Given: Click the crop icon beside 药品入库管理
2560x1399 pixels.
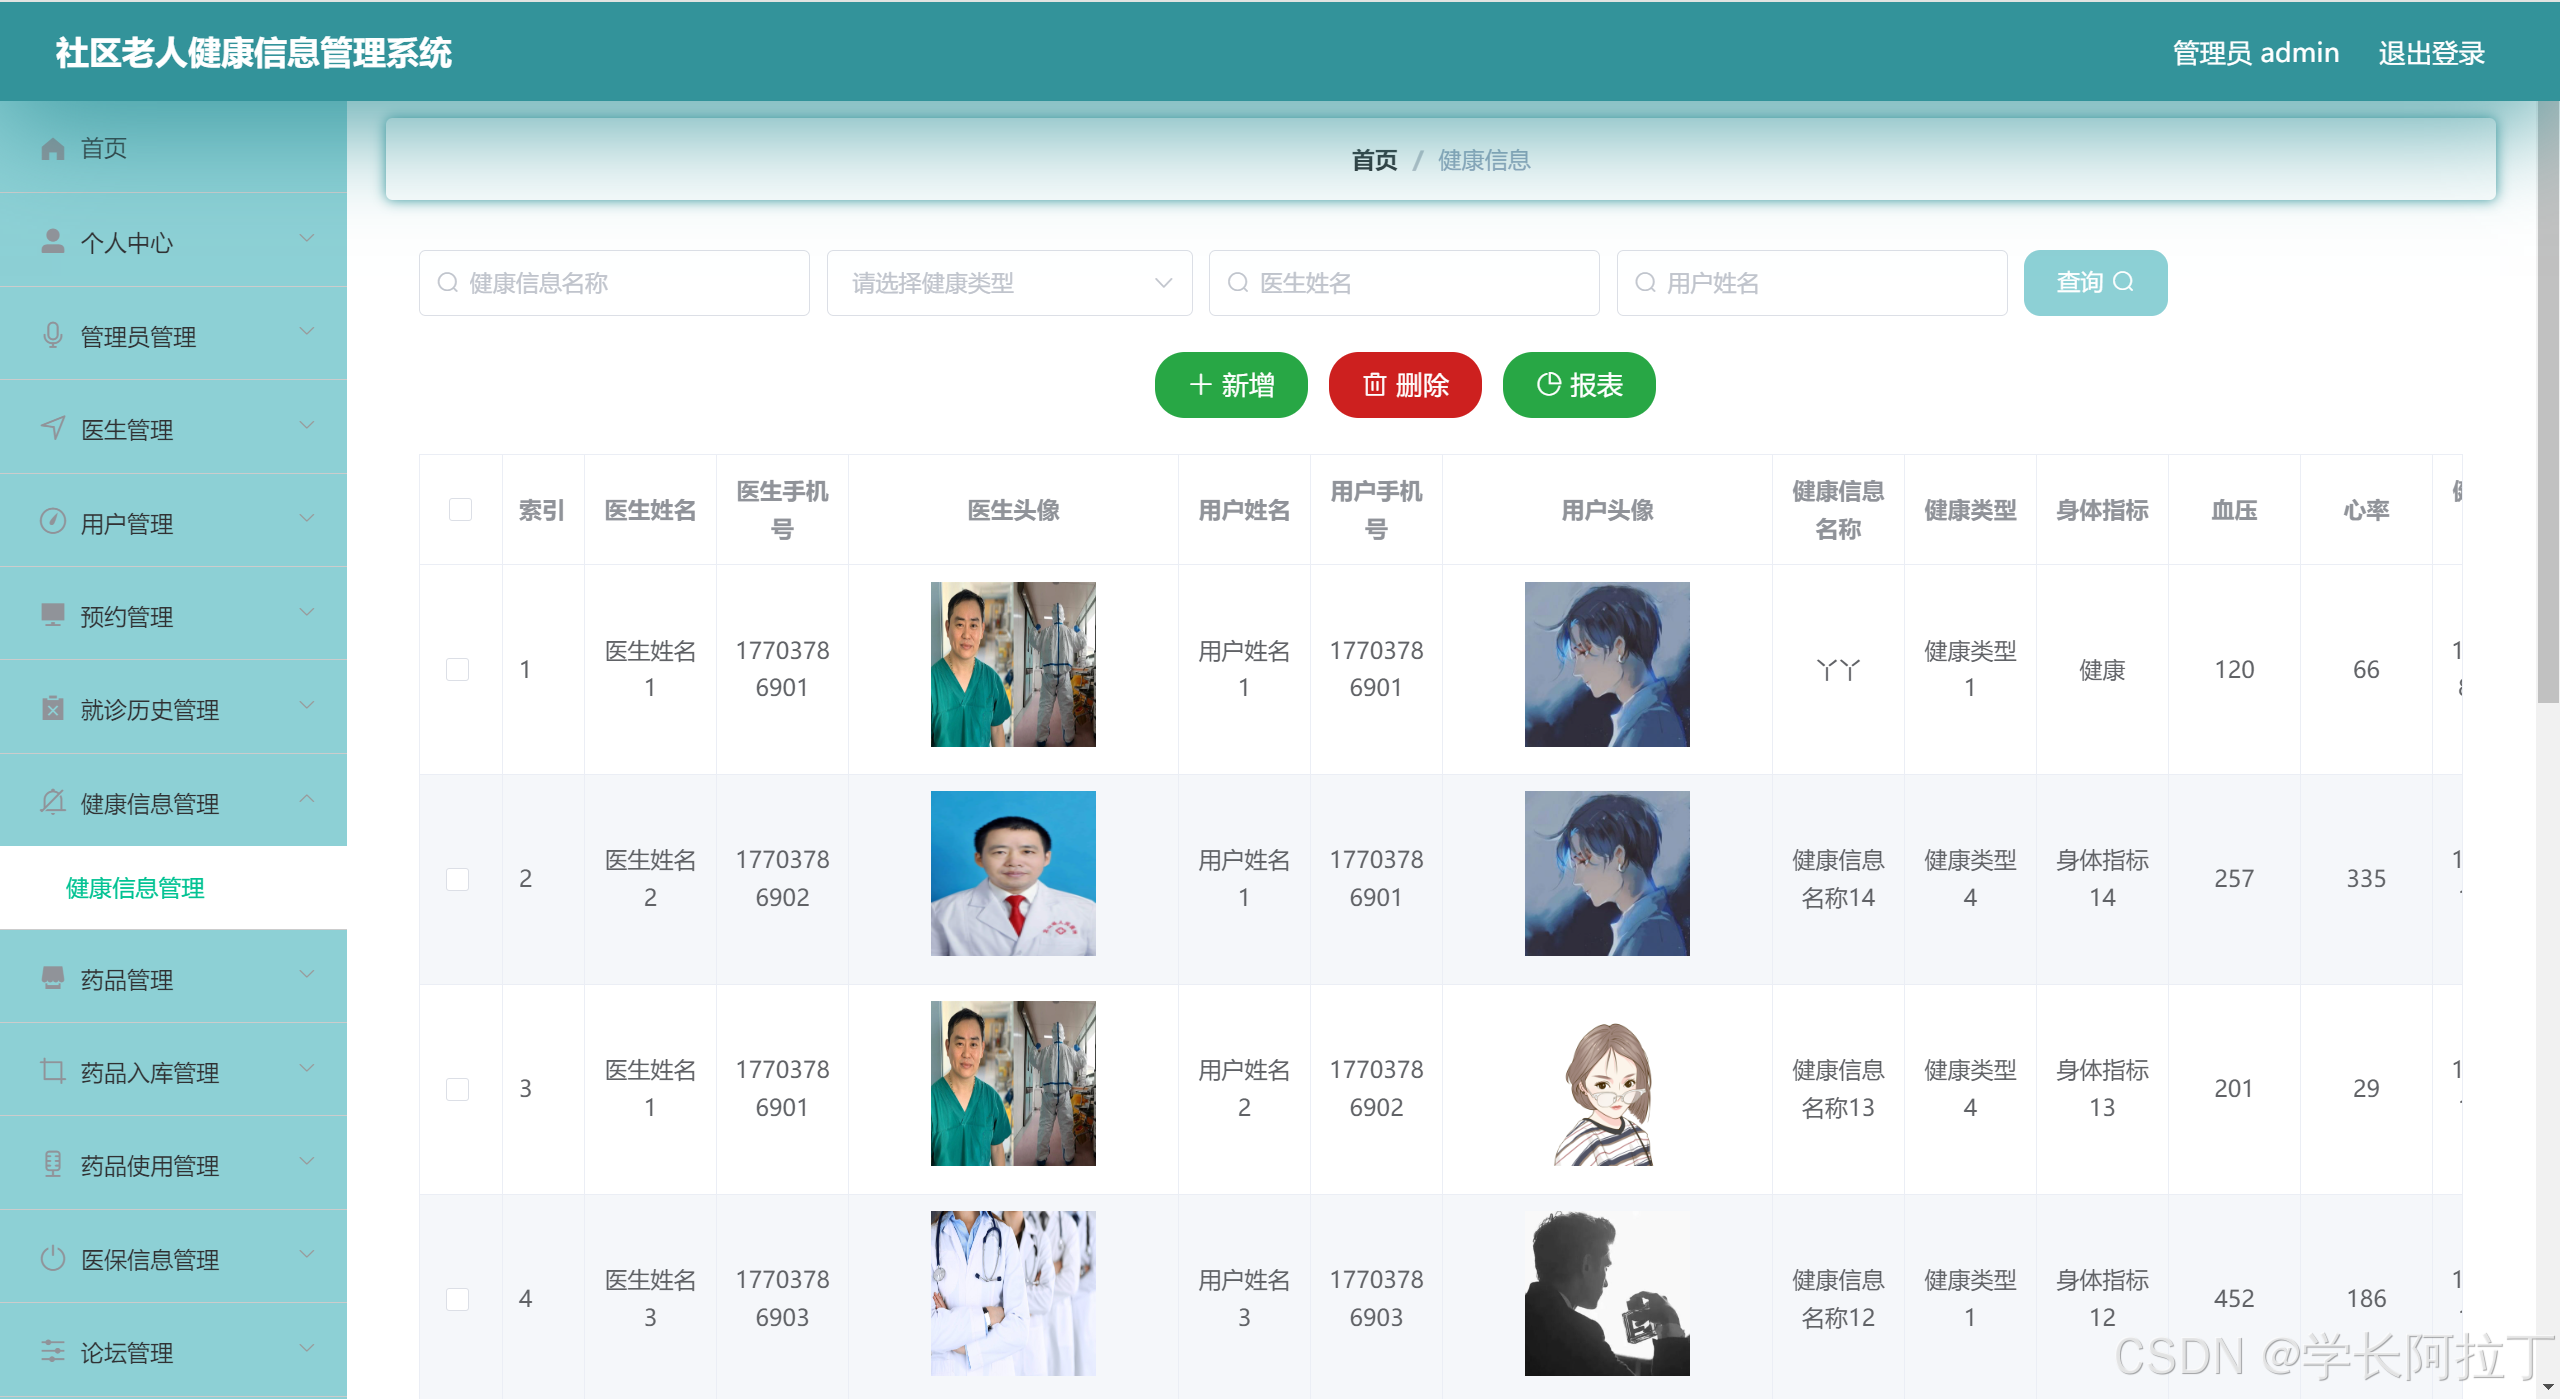Looking at the screenshot, I should coord(53,1071).
